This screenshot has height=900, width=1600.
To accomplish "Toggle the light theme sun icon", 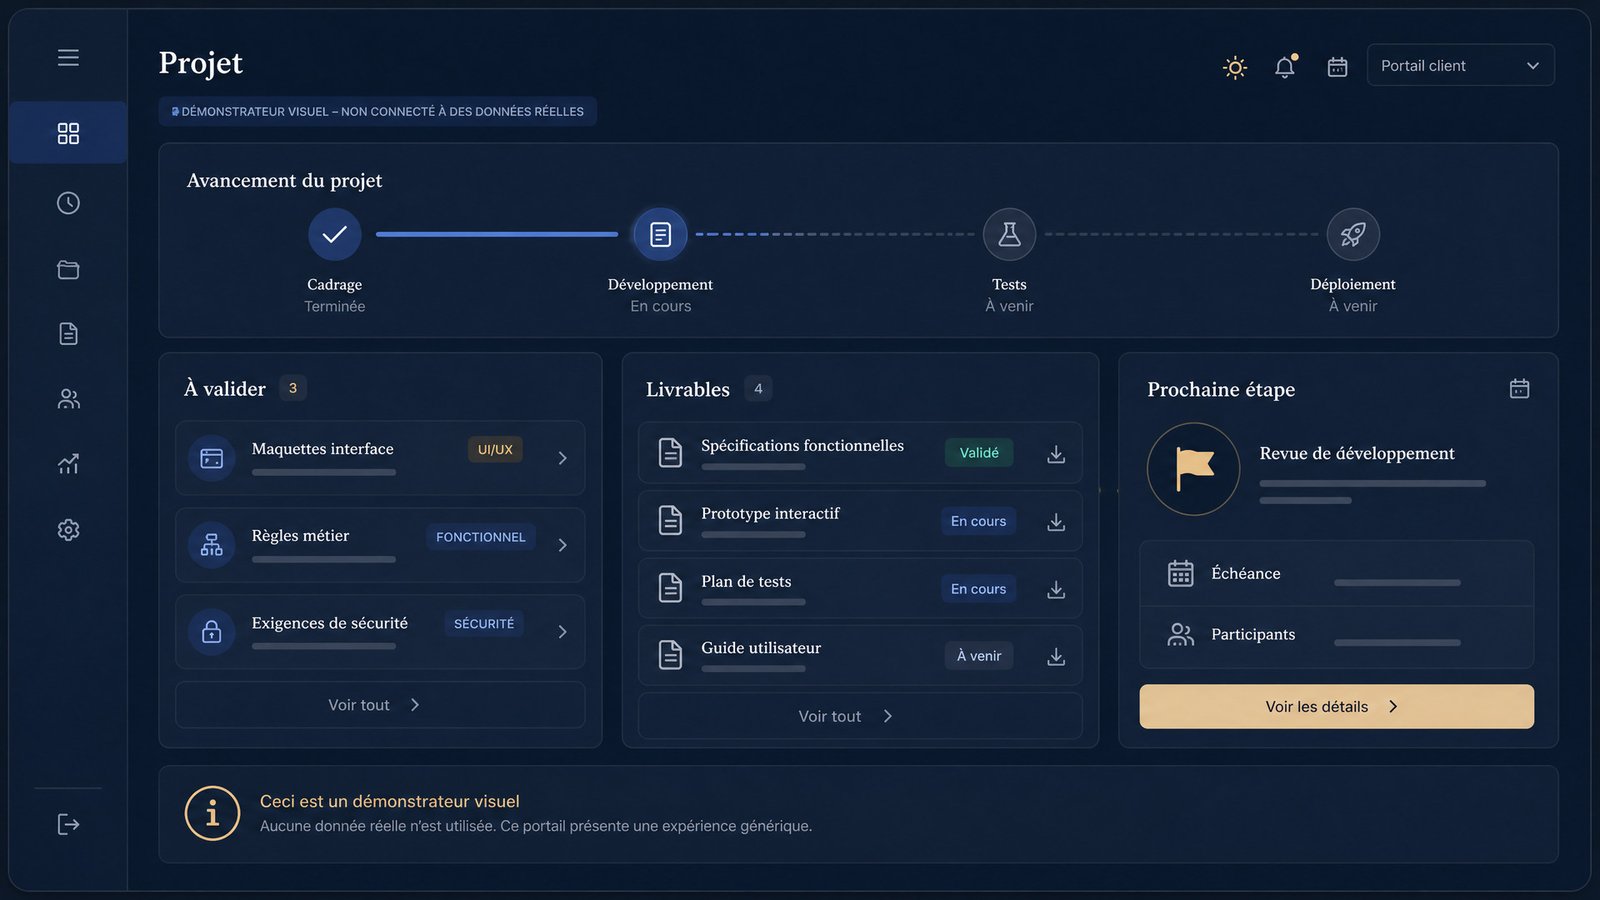I will point(1235,67).
